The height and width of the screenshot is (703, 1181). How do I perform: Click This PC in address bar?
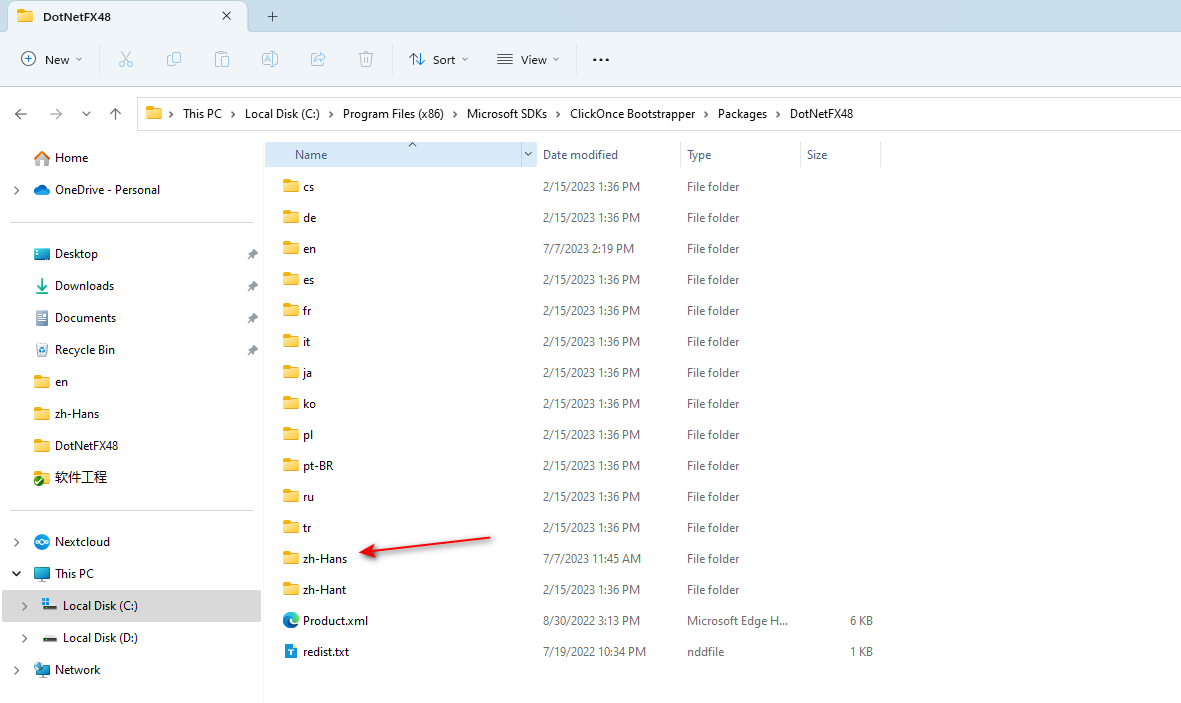pos(203,114)
